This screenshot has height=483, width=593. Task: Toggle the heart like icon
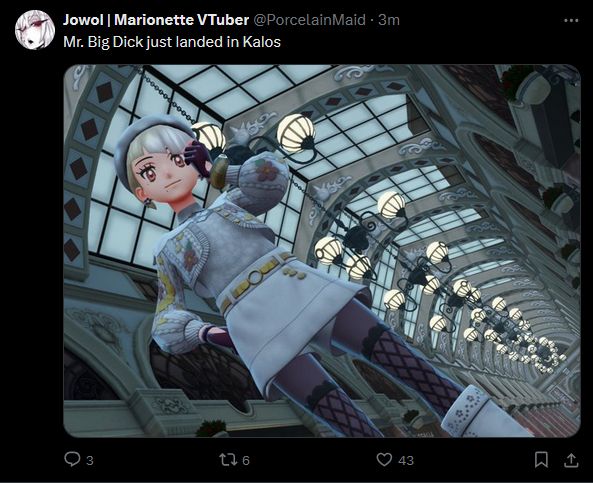[x=384, y=460]
